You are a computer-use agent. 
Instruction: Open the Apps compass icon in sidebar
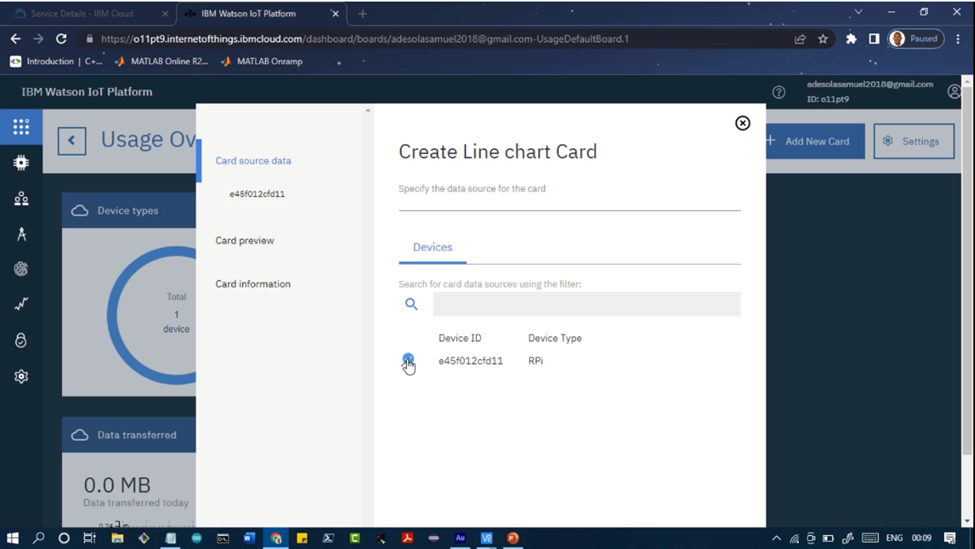pyautogui.click(x=21, y=234)
